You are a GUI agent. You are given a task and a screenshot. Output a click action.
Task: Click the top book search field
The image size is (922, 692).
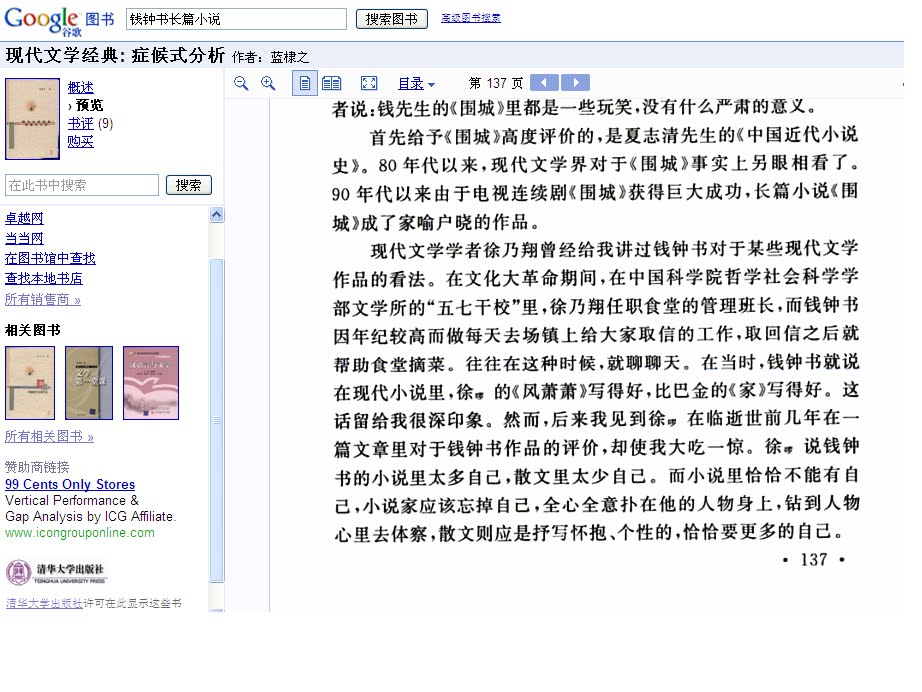coord(236,19)
